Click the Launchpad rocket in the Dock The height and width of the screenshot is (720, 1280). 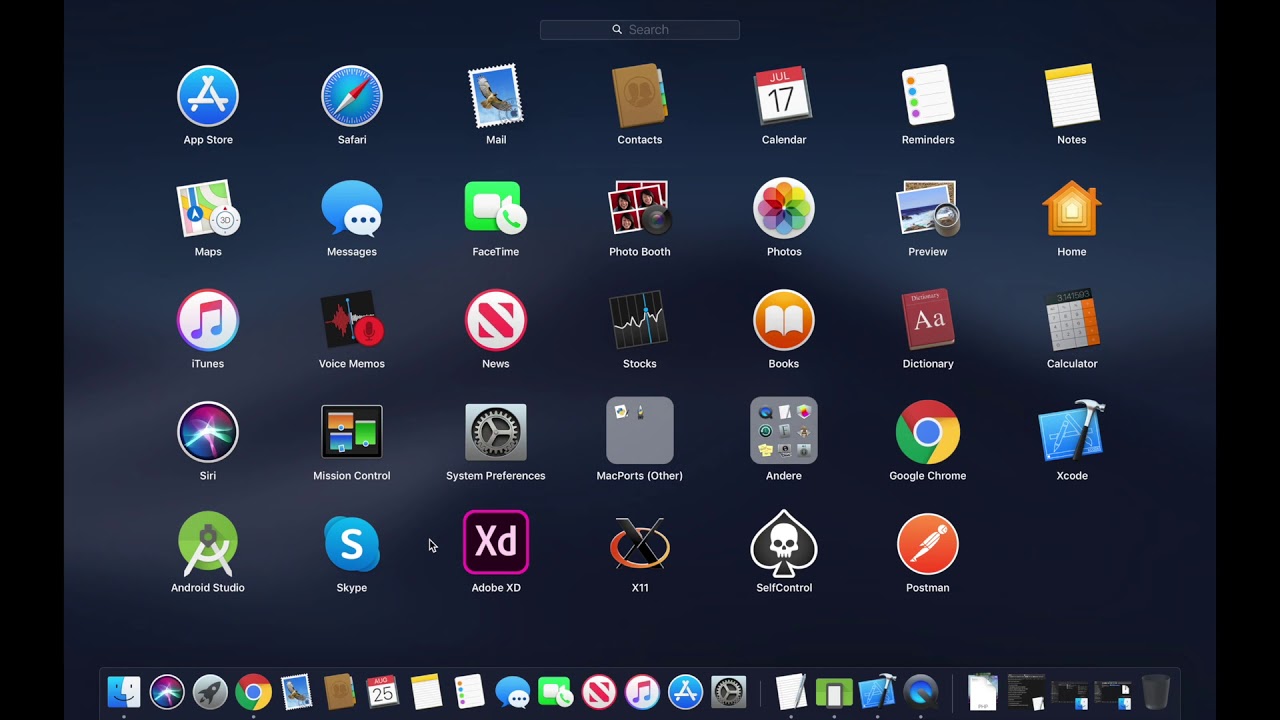pos(210,692)
